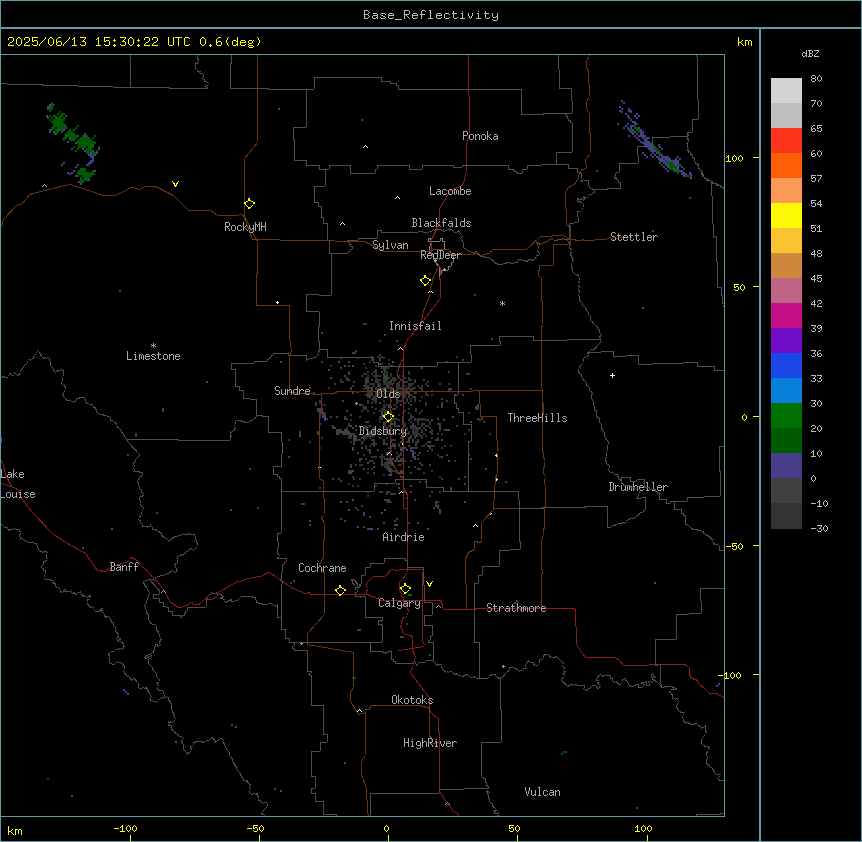Pick the magenta 42-39 dBZ legend swatch
862x842 pixels.
click(786, 315)
